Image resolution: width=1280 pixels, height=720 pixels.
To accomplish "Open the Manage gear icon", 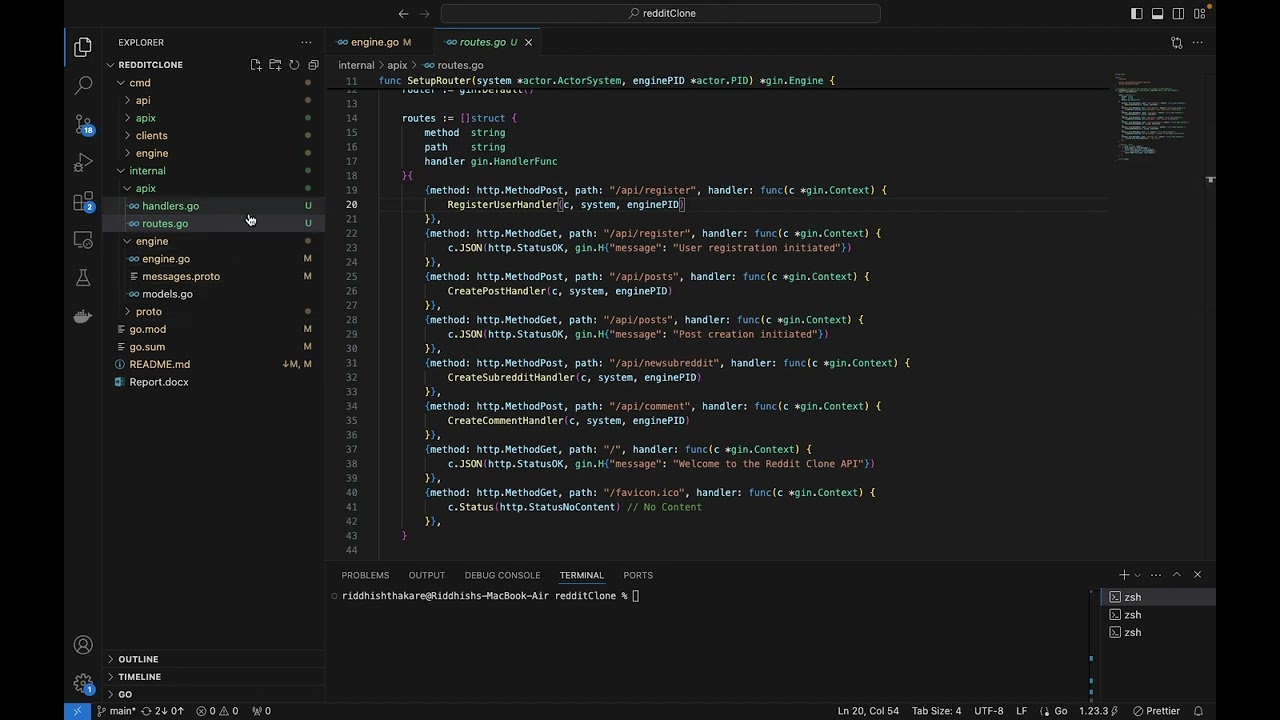I will [83, 684].
